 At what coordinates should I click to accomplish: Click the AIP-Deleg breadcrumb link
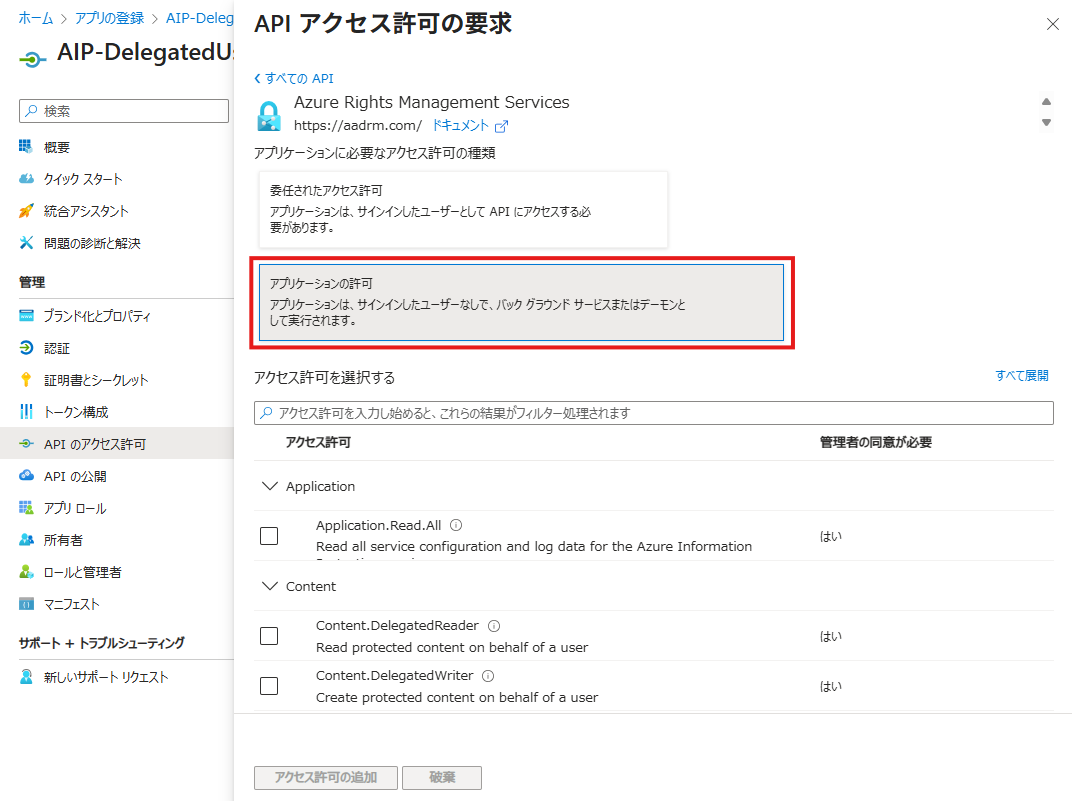(x=200, y=18)
